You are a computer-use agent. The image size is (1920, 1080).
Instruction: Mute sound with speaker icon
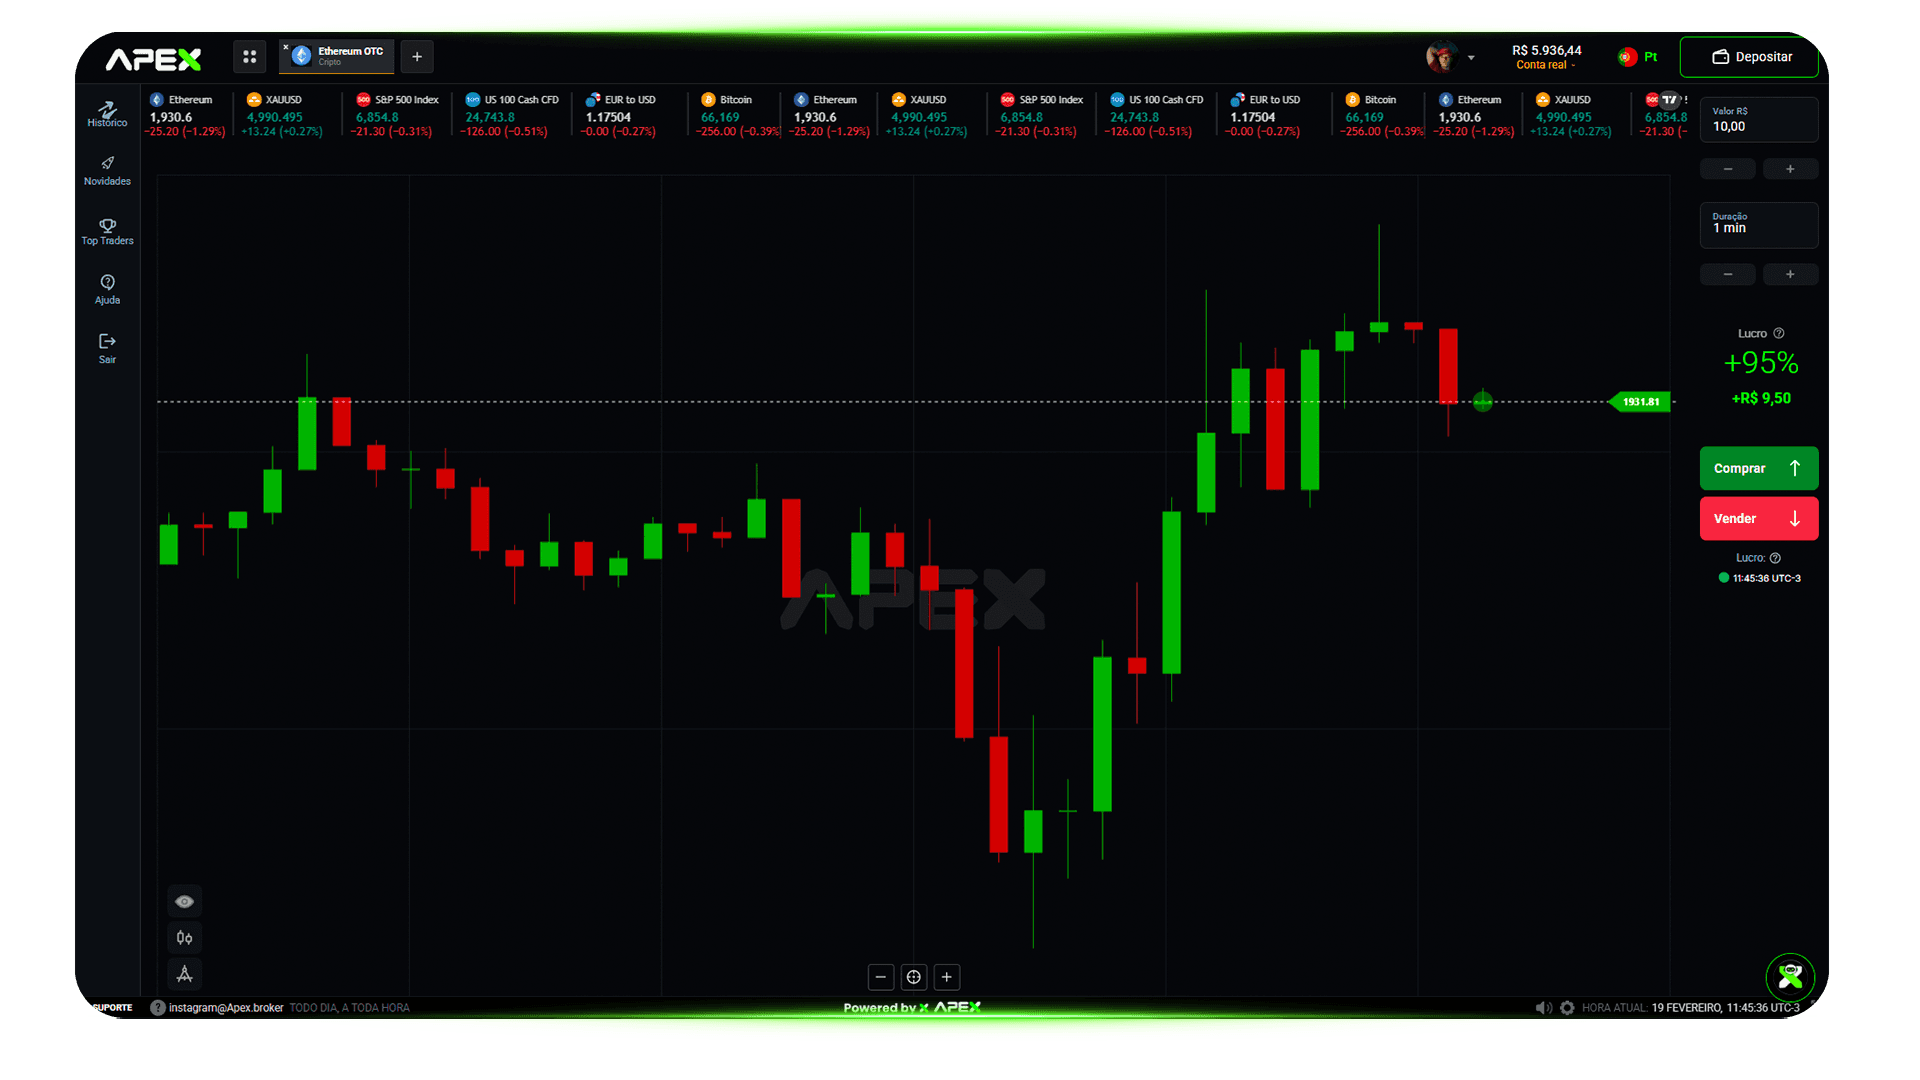(x=1543, y=1008)
